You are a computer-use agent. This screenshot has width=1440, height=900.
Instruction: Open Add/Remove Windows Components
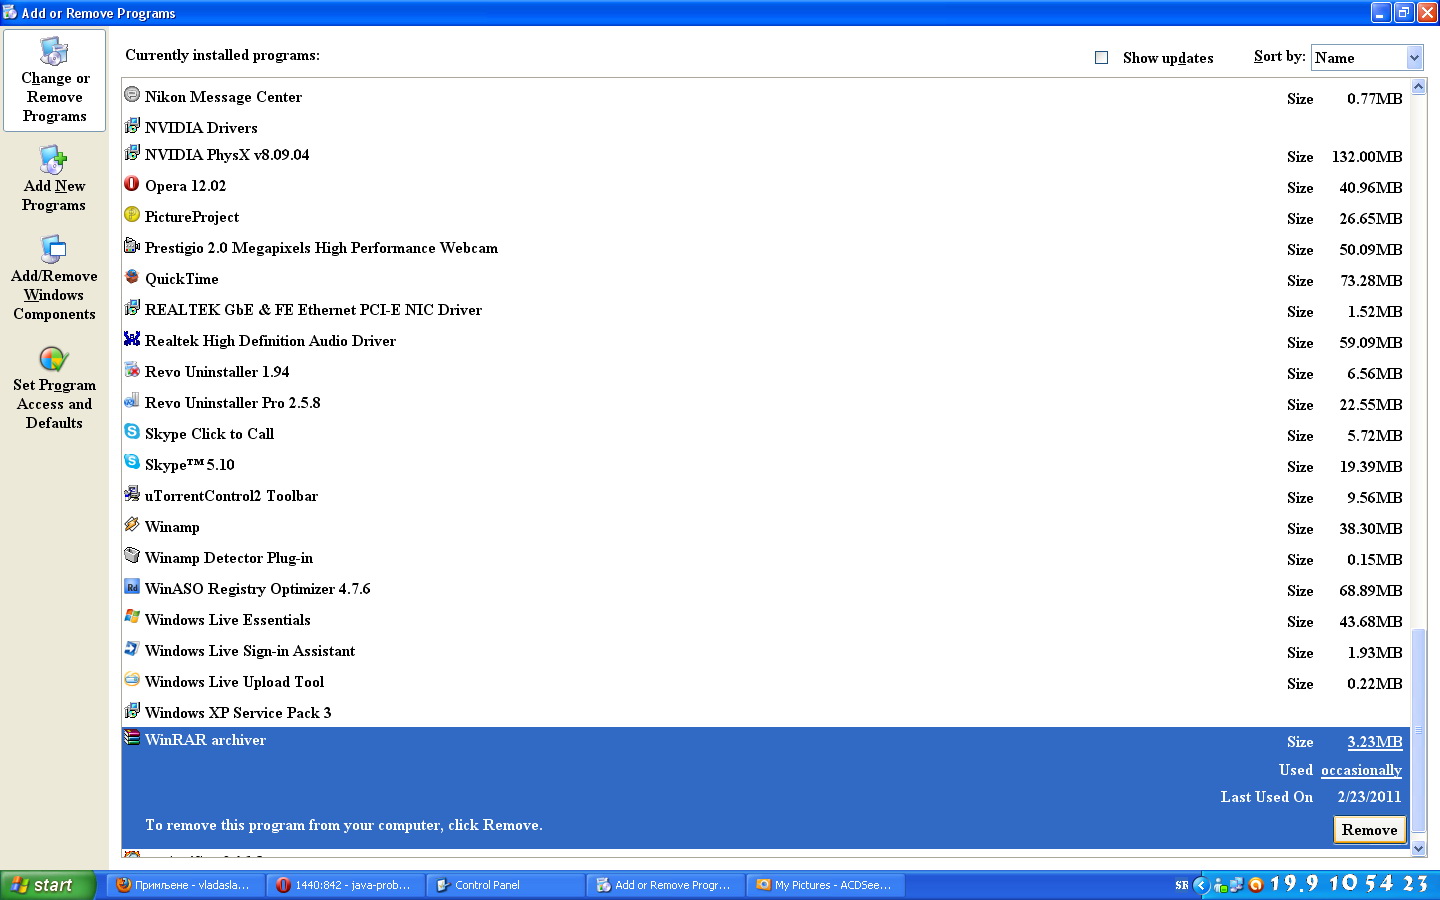point(55,278)
